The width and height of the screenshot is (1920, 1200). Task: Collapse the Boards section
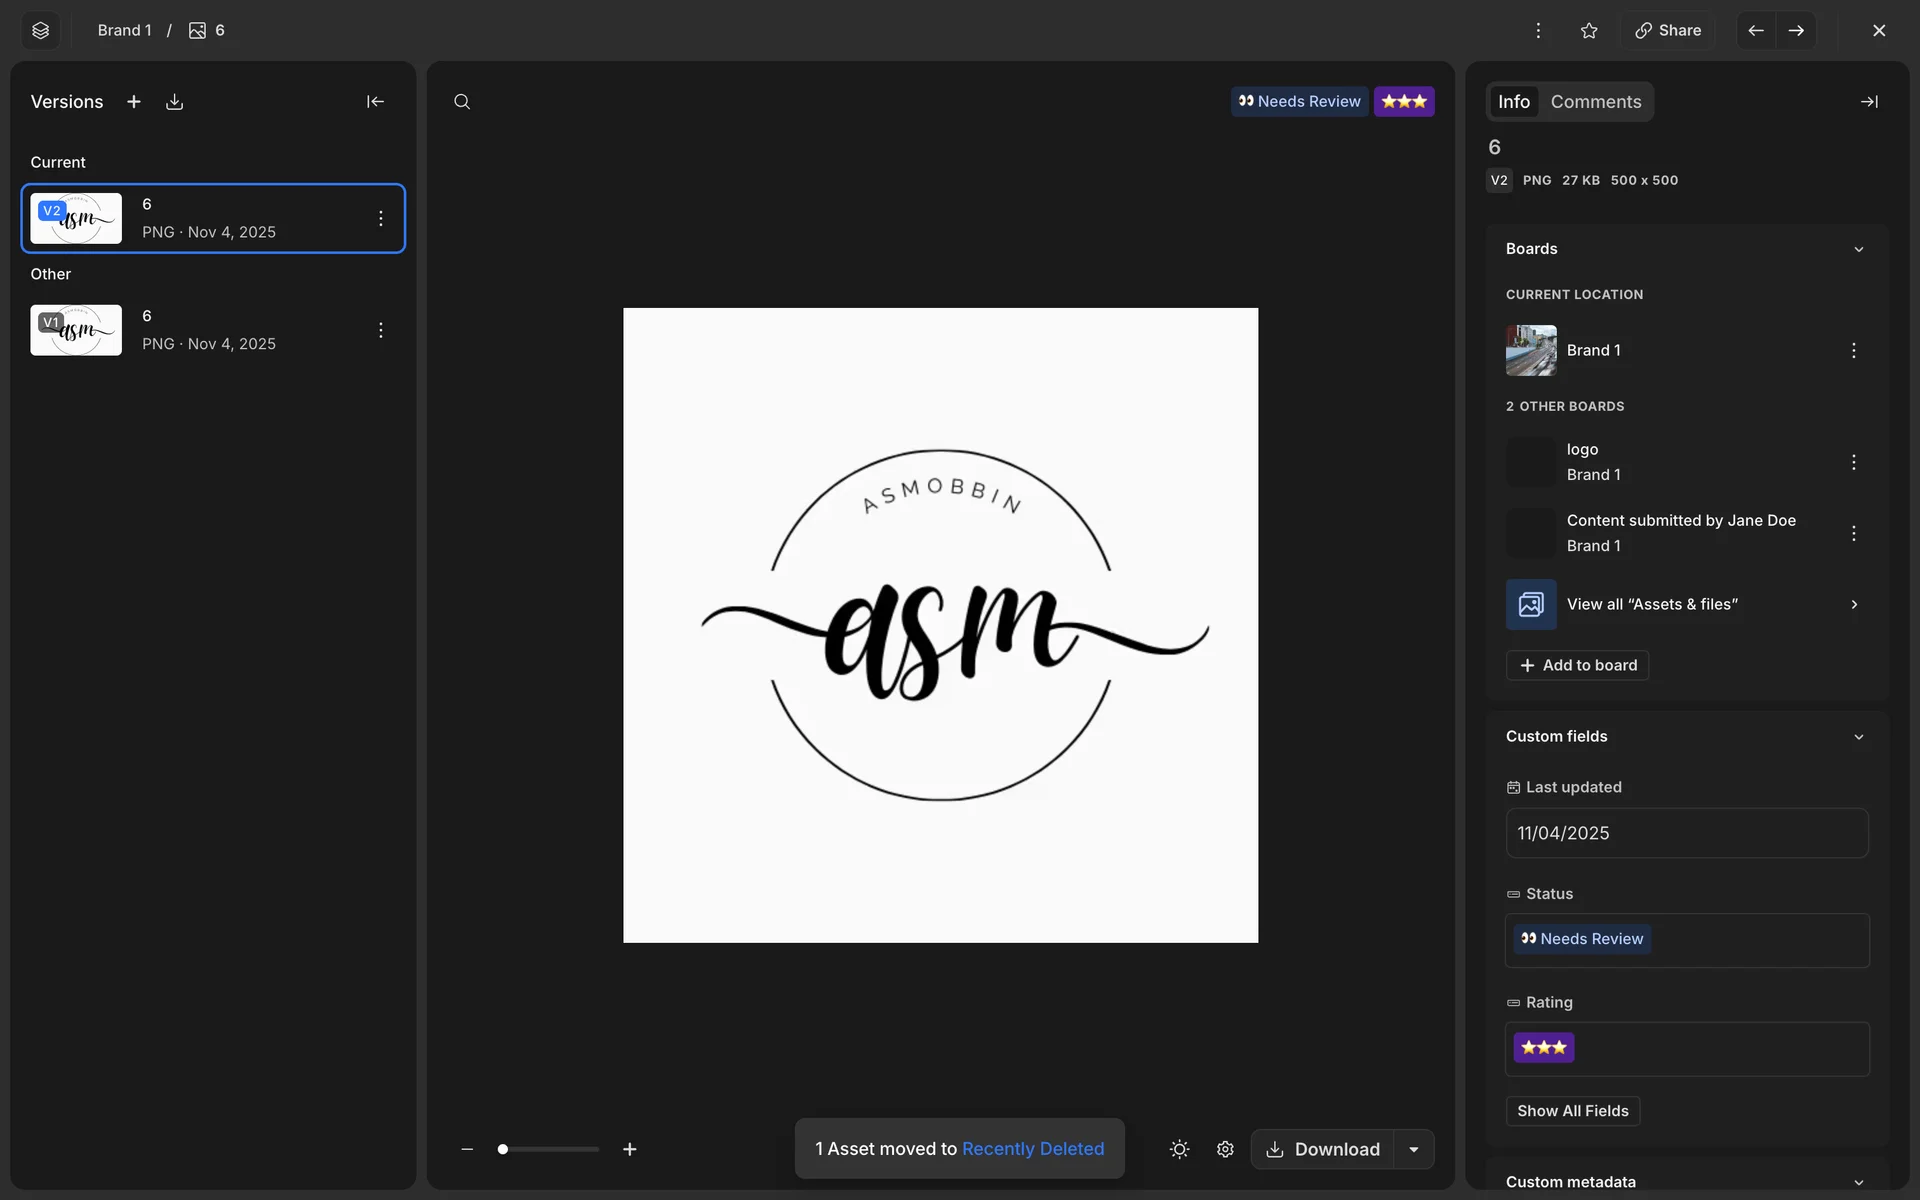tap(1858, 249)
